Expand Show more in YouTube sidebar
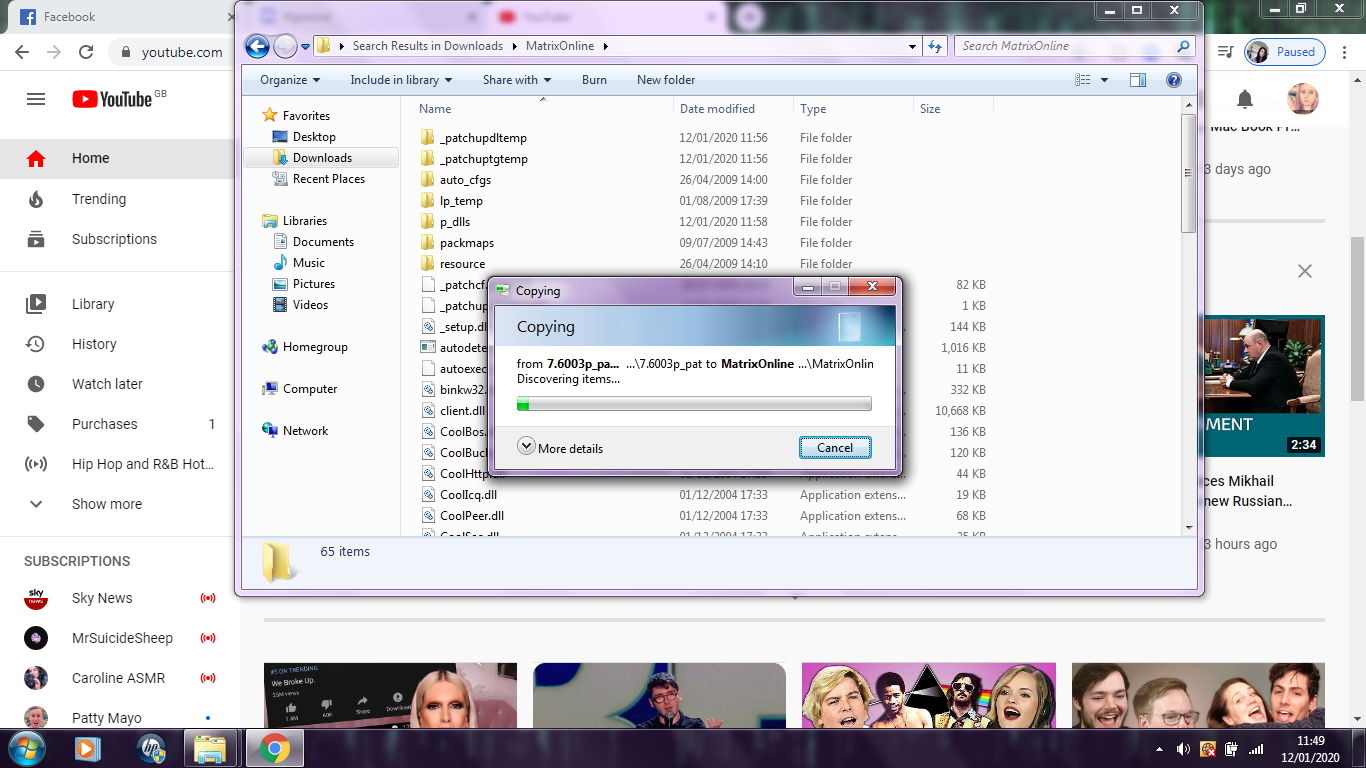Viewport: 1366px width, 768px height. [x=106, y=504]
